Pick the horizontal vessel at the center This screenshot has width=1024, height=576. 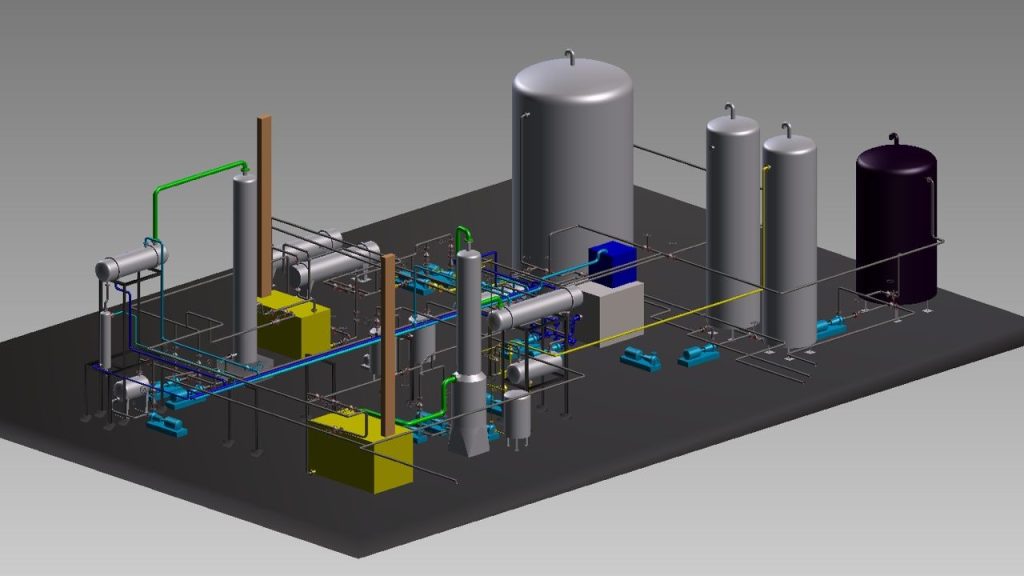pyautogui.click(x=534, y=309)
